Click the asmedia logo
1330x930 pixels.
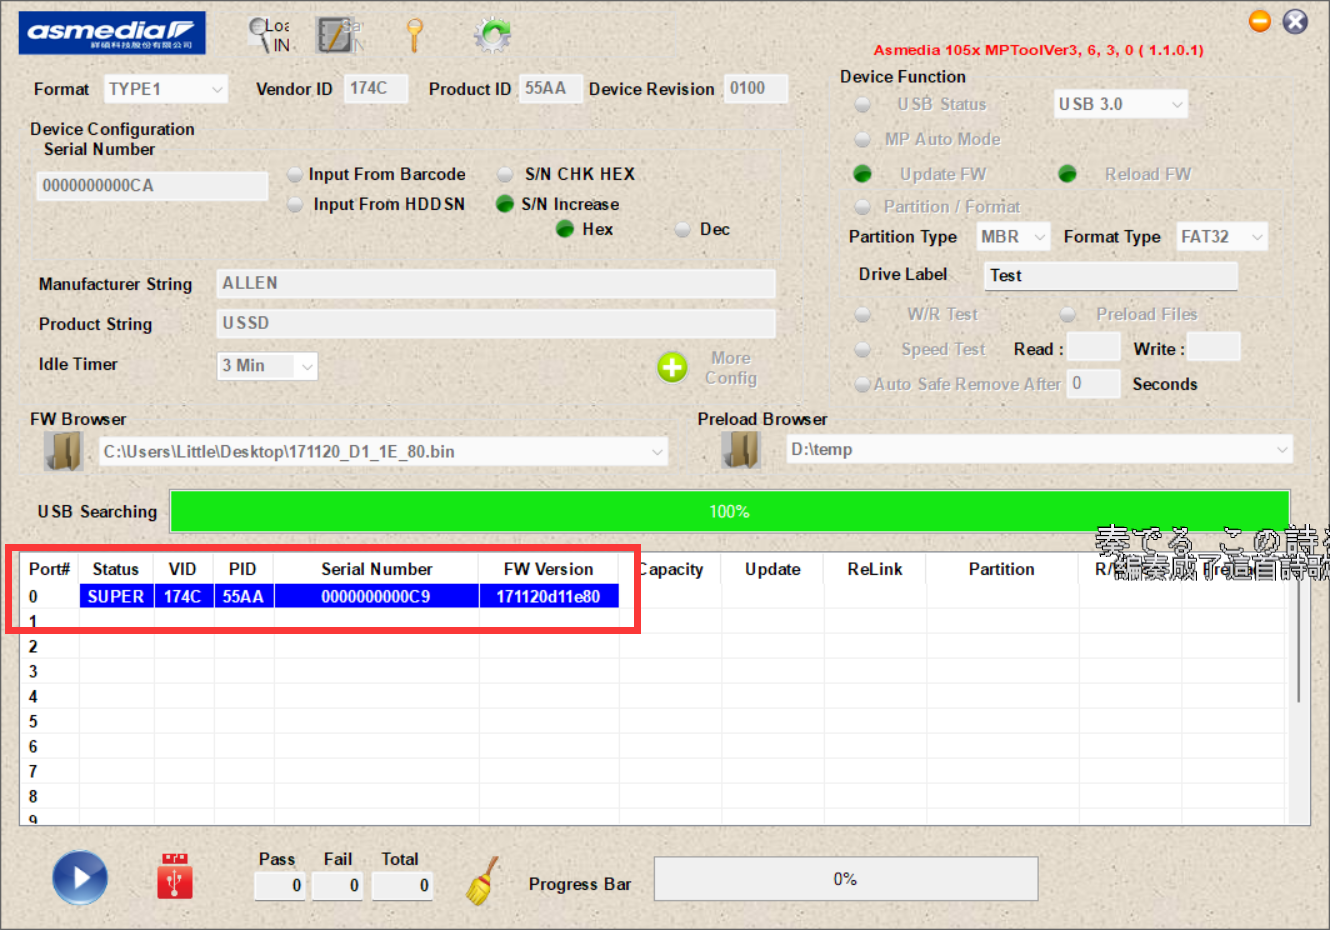(112, 33)
